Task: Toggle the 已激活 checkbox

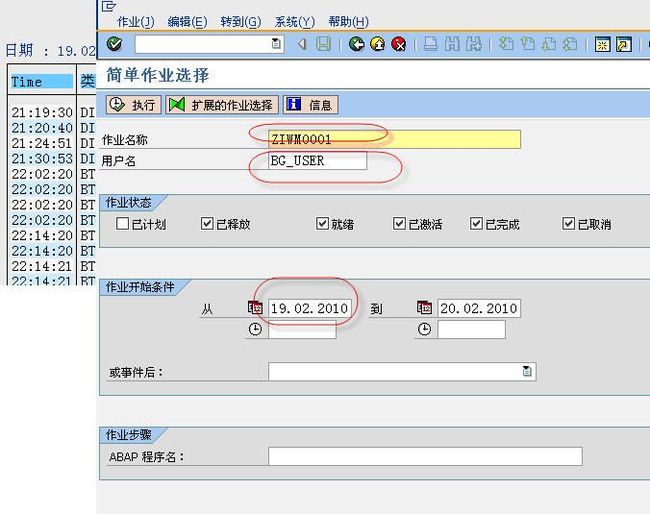Action: coord(399,224)
